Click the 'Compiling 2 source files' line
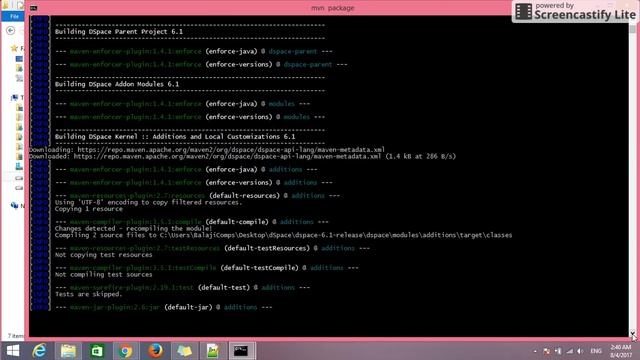640x360 pixels. pyautogui.click(x=283, y=235)
